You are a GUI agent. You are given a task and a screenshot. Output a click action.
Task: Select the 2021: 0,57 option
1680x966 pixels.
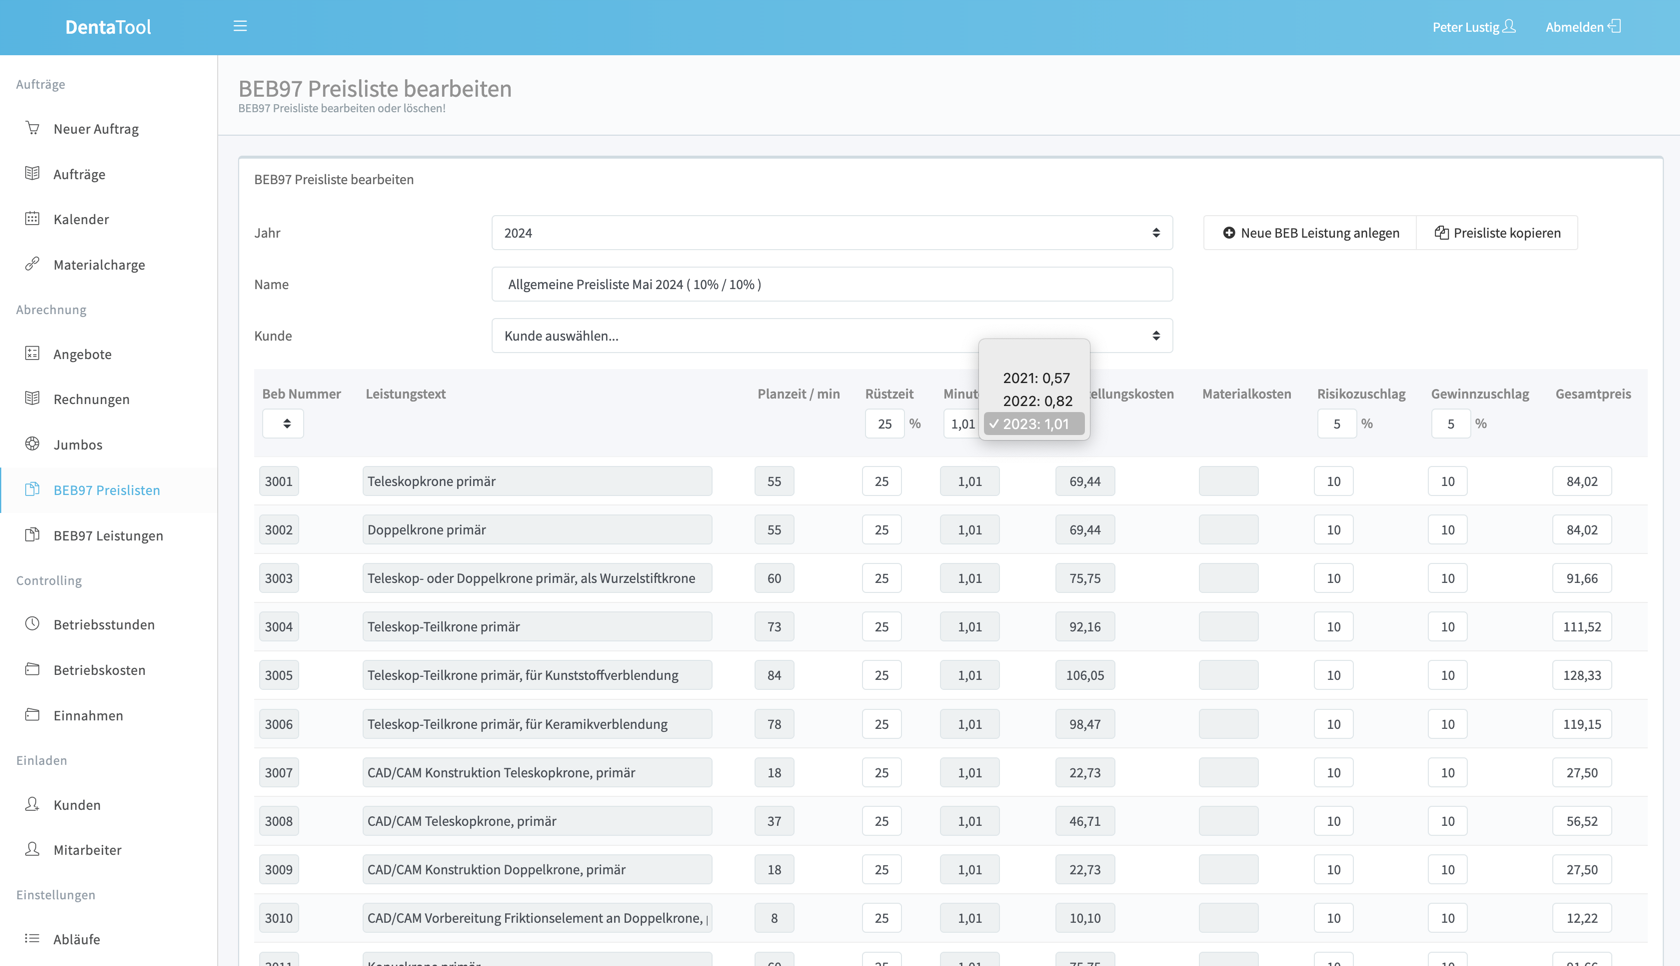(x=1036, y=378)
